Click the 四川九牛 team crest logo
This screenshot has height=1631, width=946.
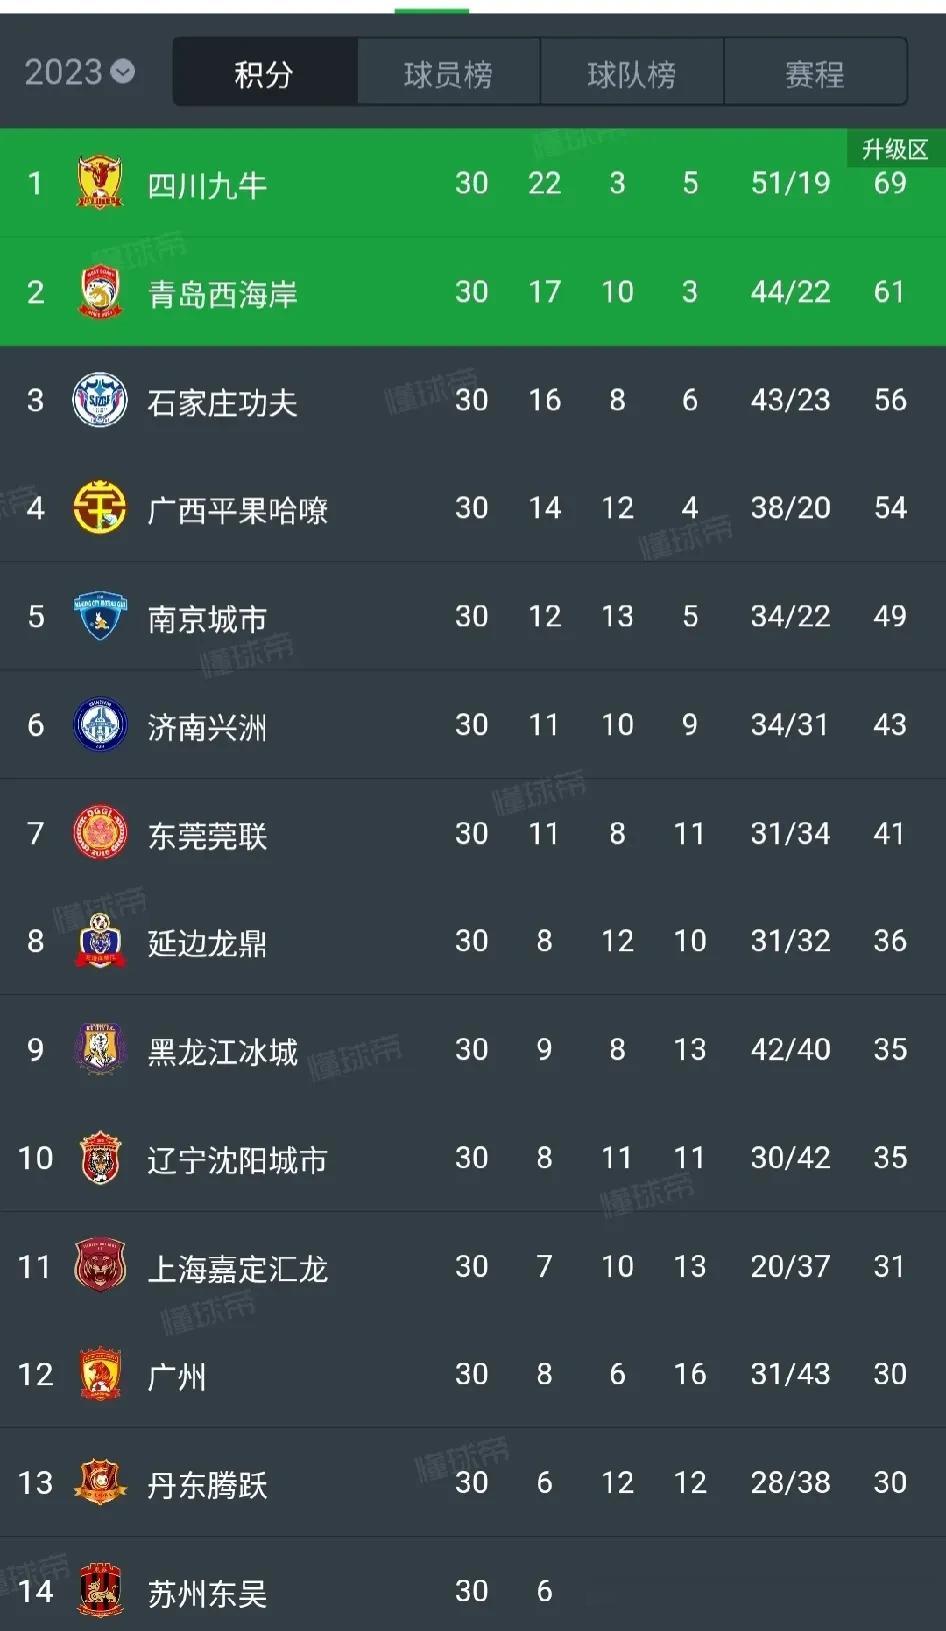pos(99,183)
